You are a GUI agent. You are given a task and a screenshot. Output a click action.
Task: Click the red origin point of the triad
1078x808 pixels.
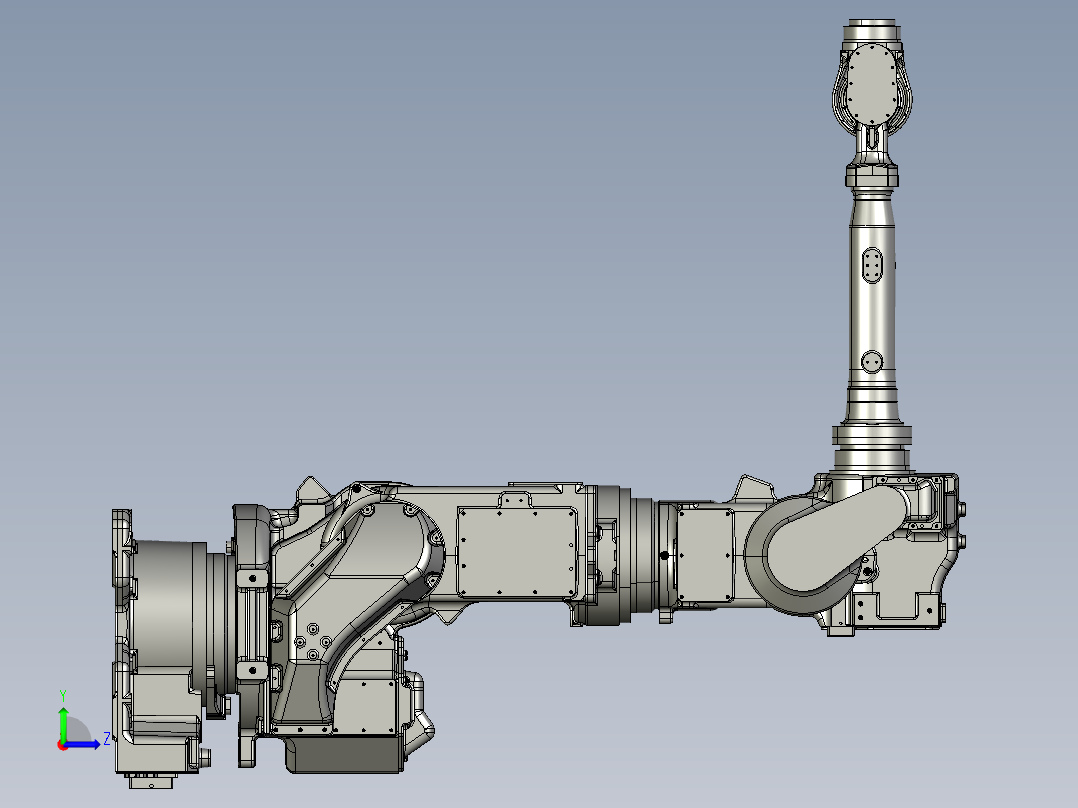coord(63,745)
